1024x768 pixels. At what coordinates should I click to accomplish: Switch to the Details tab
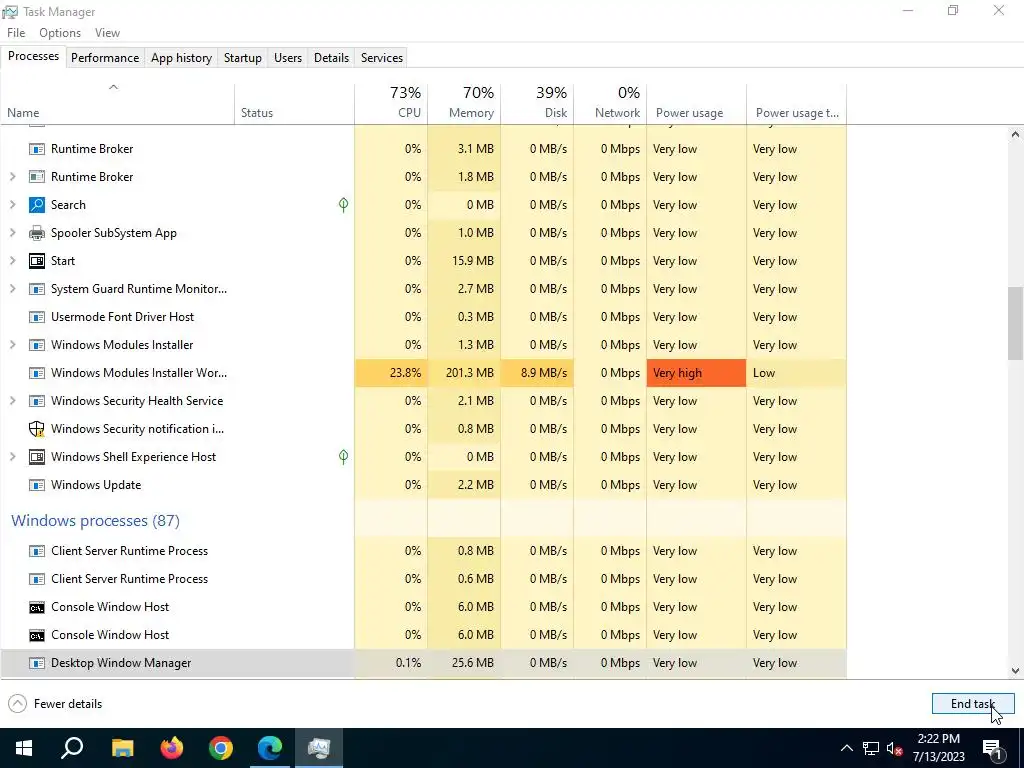pyautogui.click(x=331, y=58)
